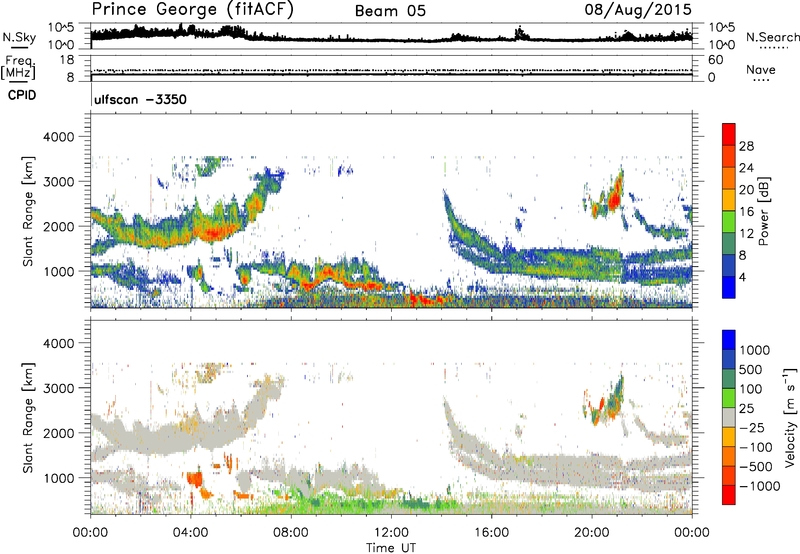800x554 pixels.
Task: Click the '-100' velocity colorbar tick label
Action: tap(755, 447)
